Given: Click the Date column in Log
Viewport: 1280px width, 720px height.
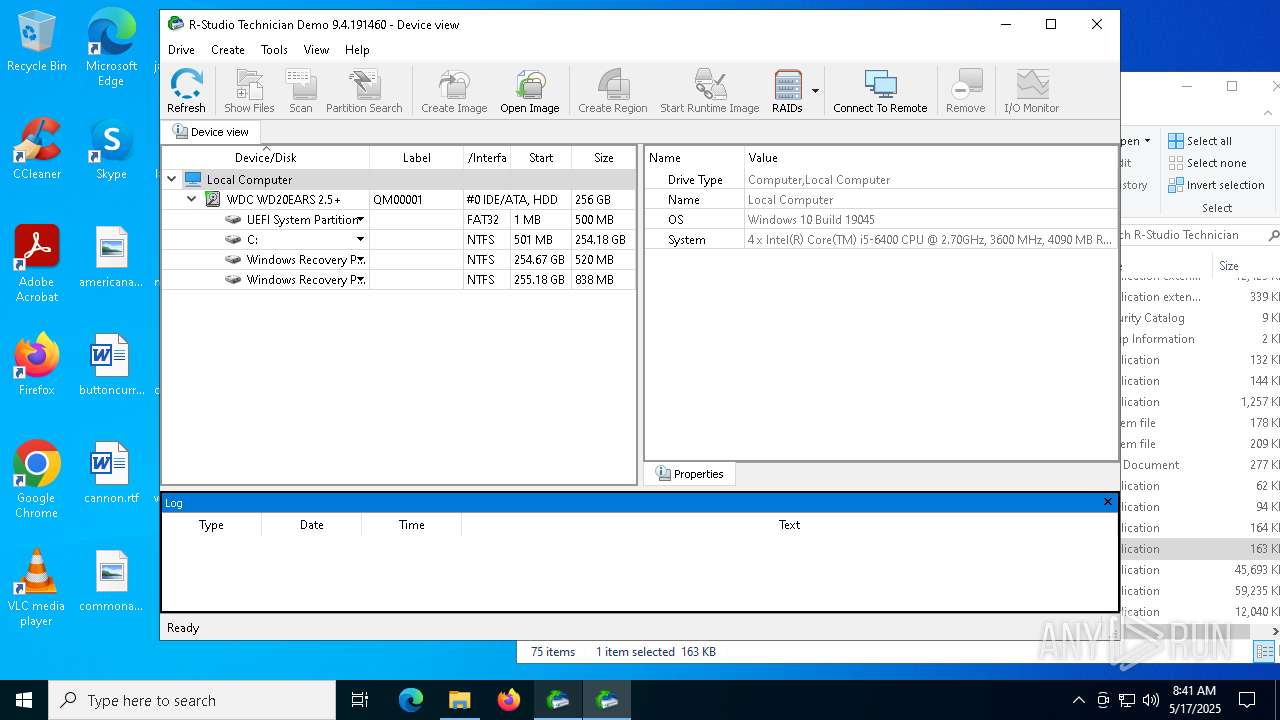Looking at the screenshot, I should [x=311, y=525].
